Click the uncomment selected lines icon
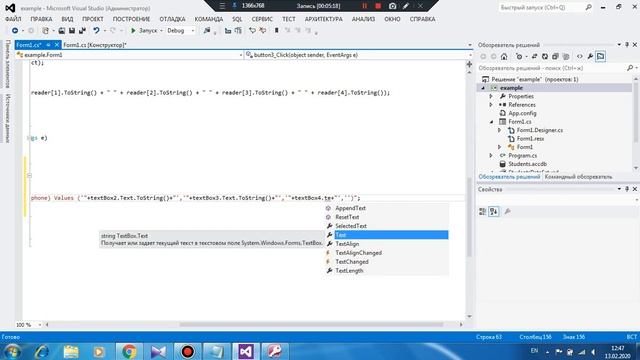640x360 pixels. [262, 31]
